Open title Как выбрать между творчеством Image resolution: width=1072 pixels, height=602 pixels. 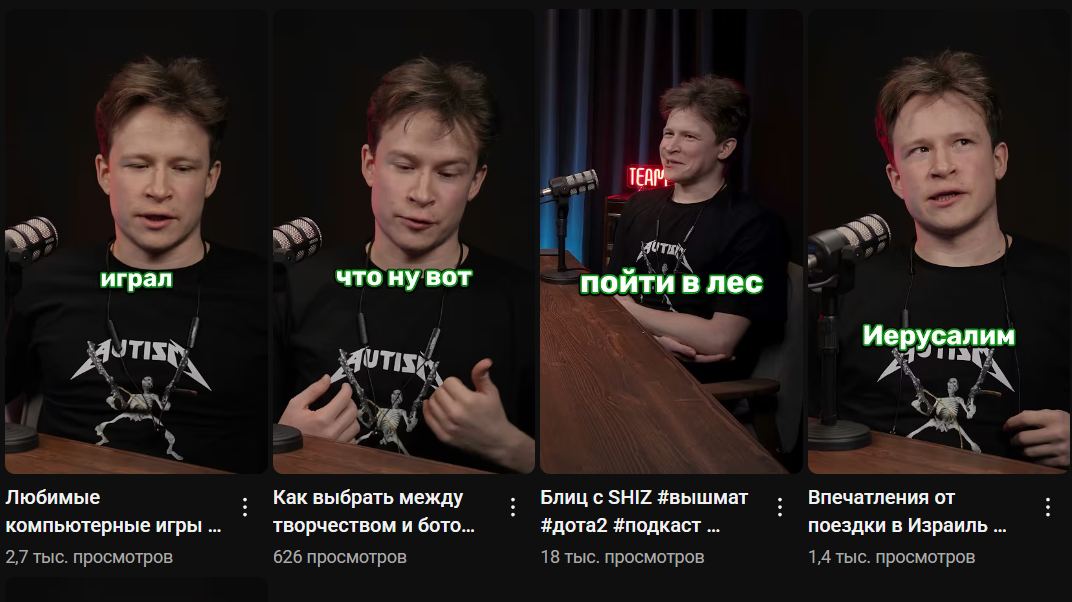[374, 511]
